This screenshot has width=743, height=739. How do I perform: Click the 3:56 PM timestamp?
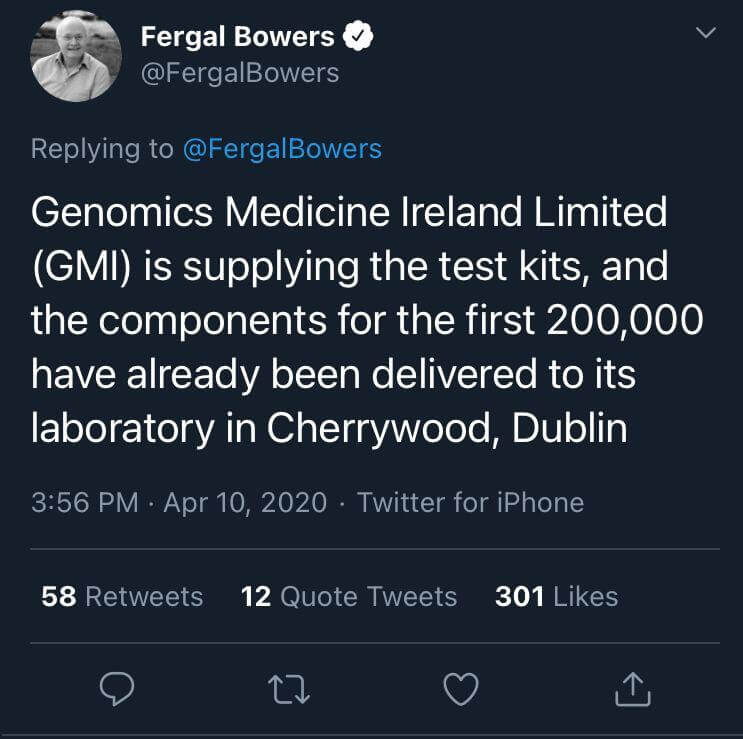(85, 502)
